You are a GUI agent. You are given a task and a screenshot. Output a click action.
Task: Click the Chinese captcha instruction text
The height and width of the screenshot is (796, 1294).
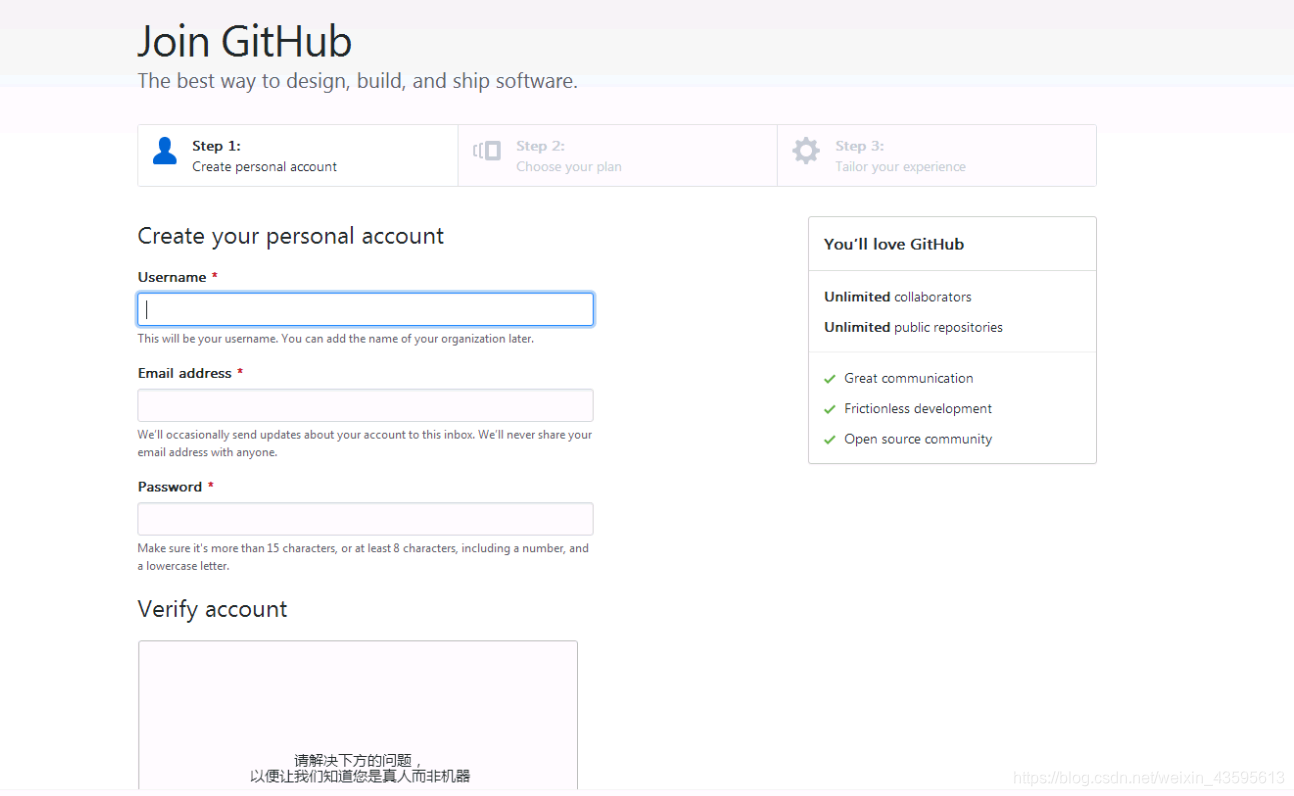pyautogui.click(x=360, y=768)
